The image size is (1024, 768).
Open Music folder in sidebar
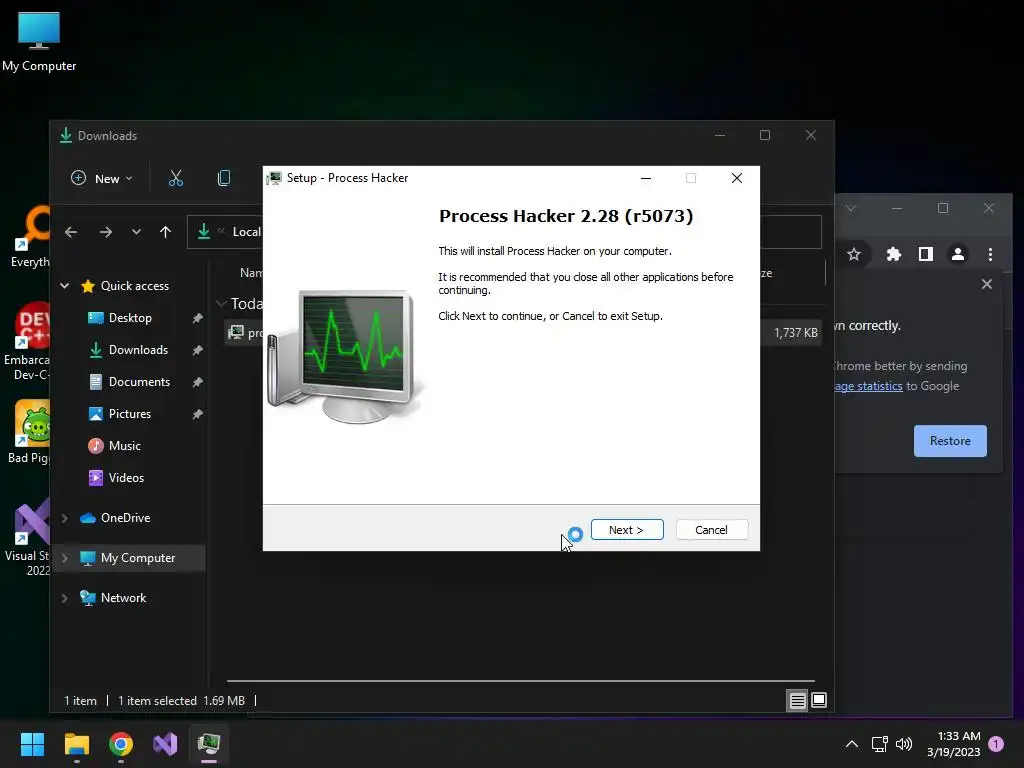tap(124, 446)
